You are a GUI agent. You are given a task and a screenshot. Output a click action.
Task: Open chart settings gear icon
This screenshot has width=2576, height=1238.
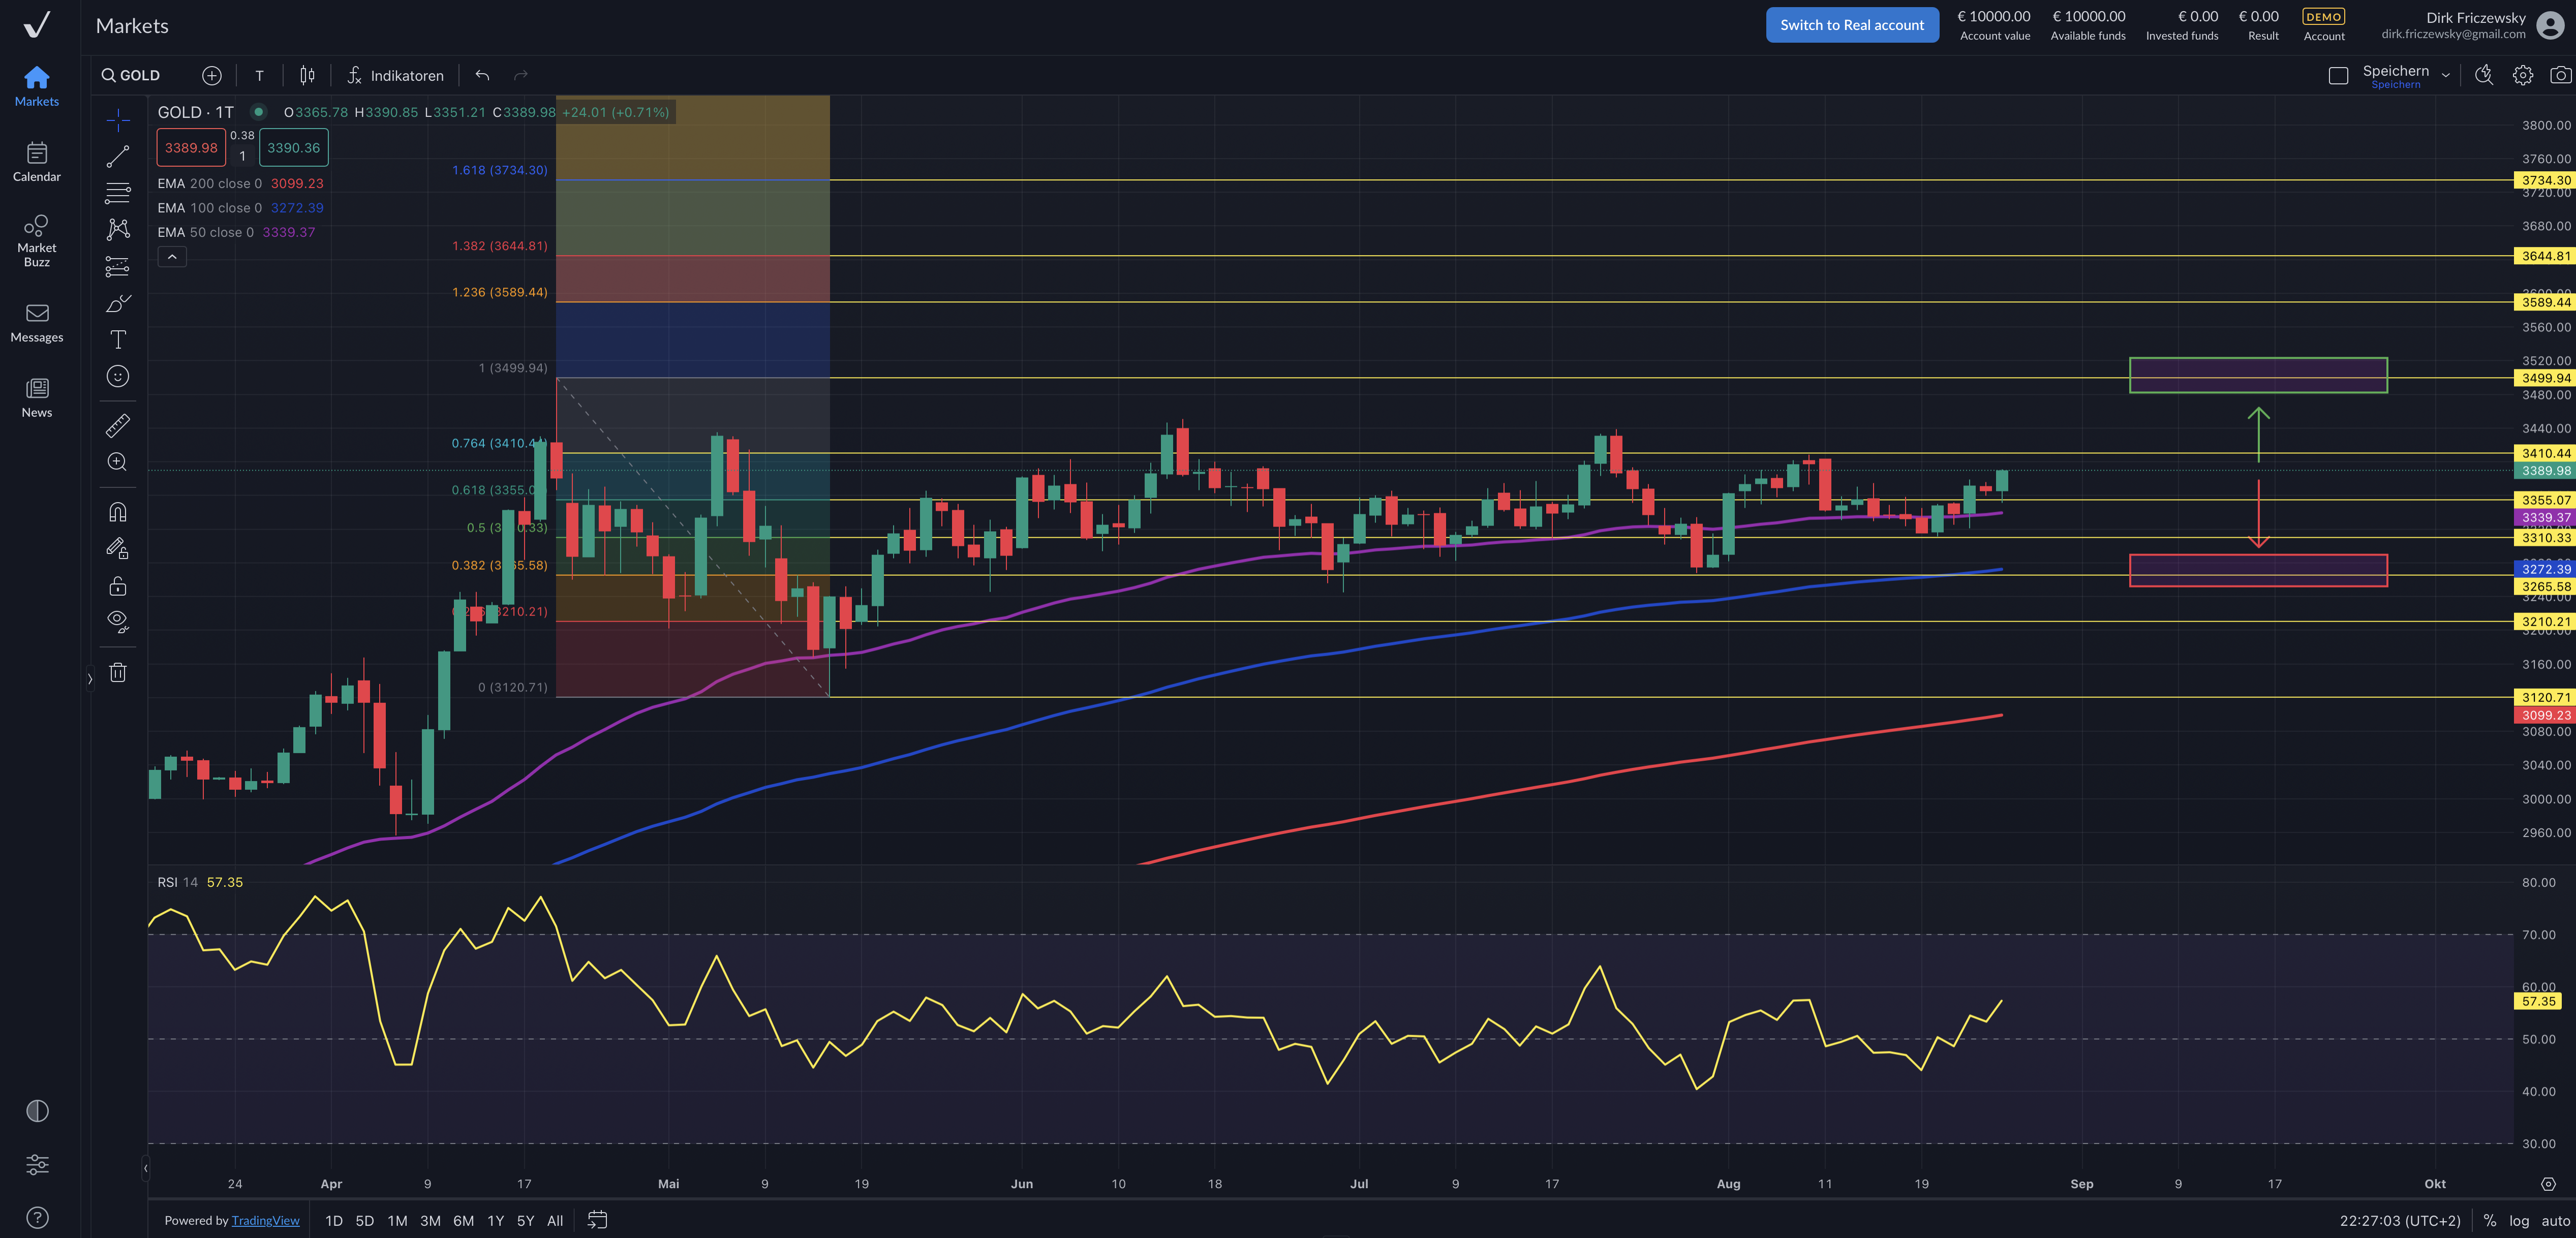pos(2523,75)
